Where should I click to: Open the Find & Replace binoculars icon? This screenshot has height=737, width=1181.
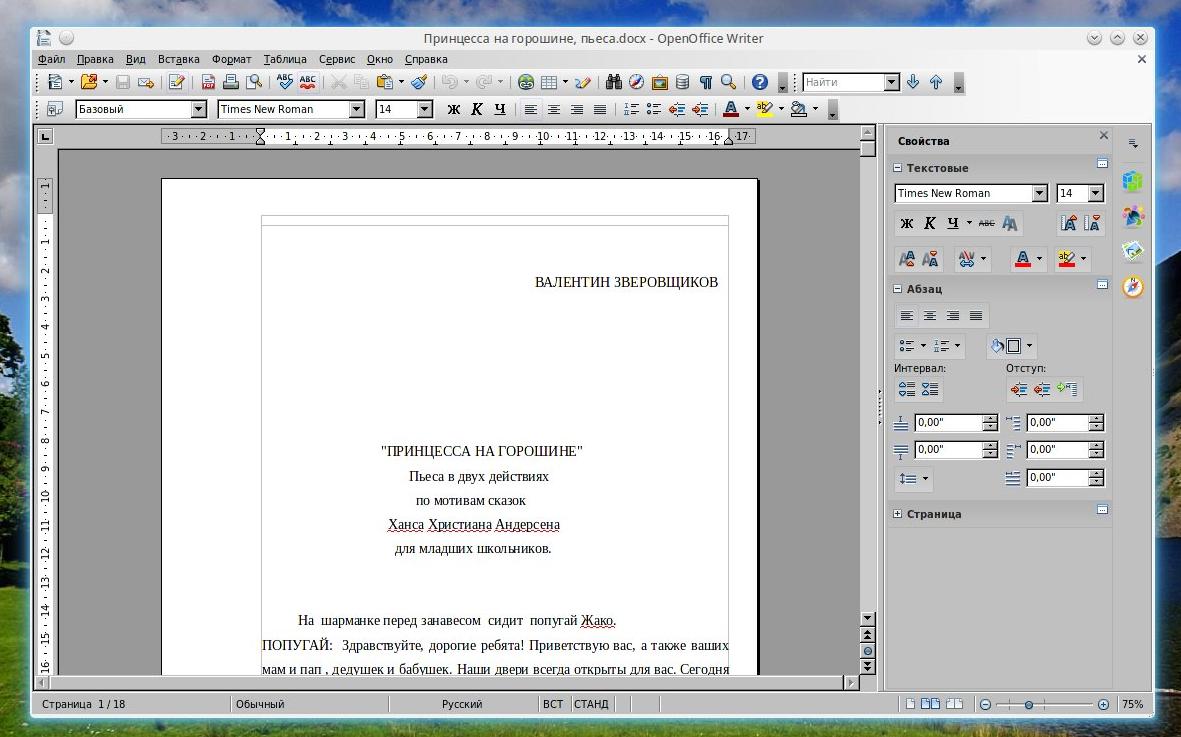[613, 83]
